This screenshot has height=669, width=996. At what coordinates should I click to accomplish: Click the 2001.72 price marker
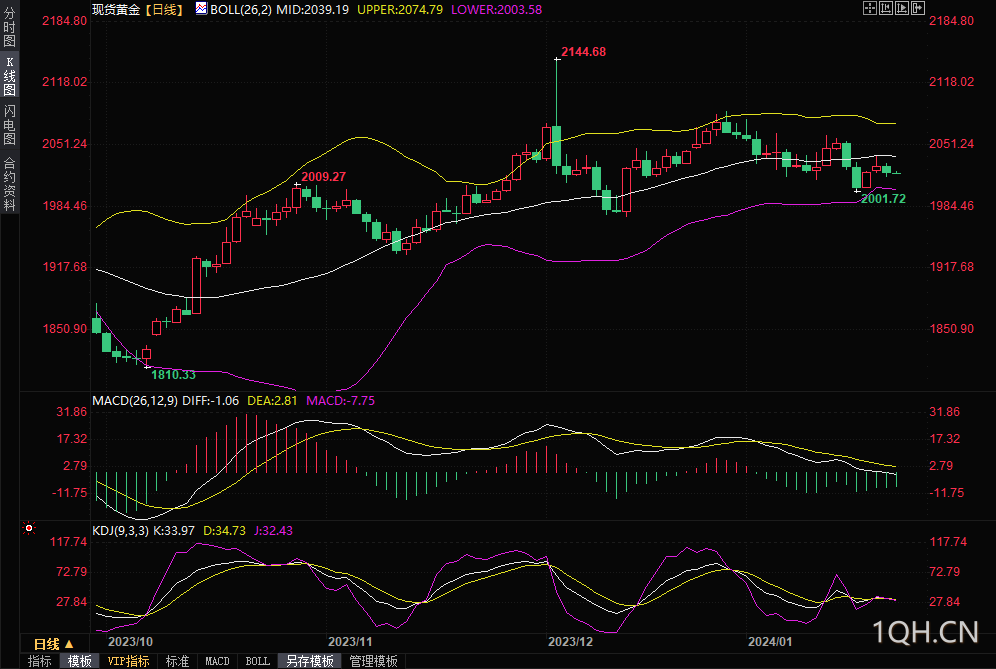pyautogui.click(x=883, y=198)
